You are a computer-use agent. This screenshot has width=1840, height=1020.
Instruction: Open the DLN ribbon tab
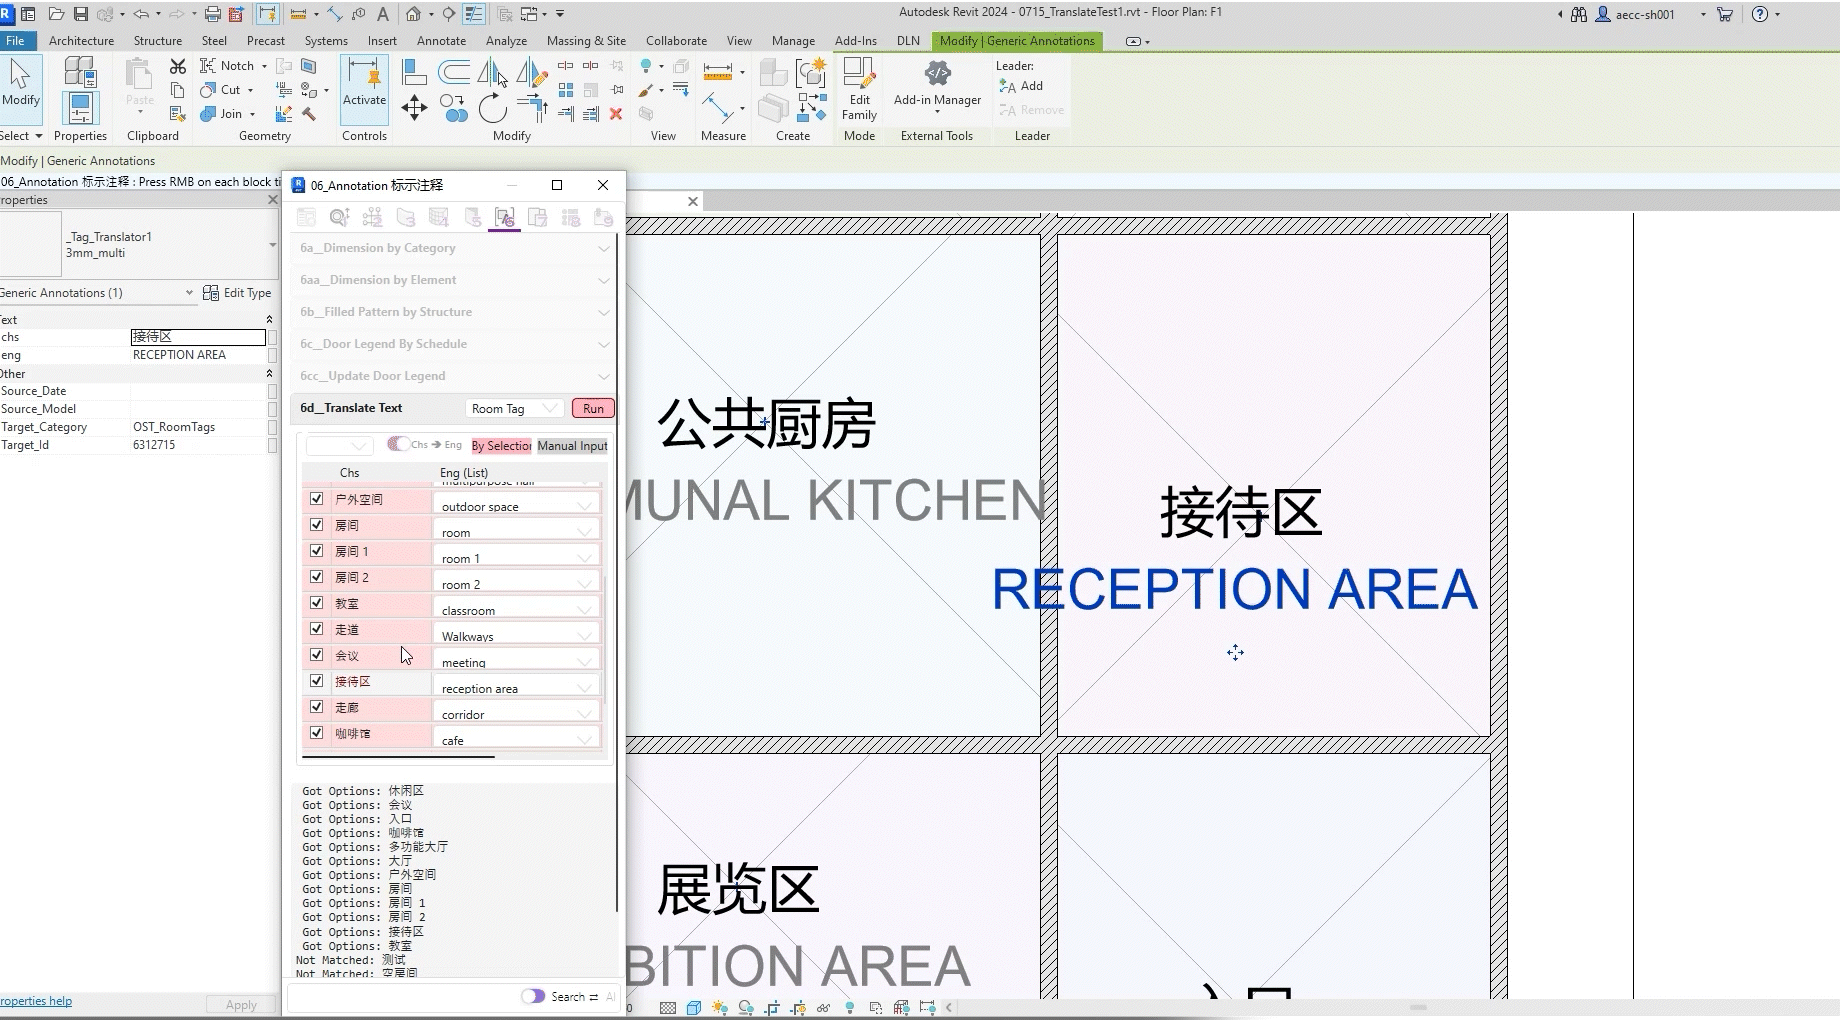point(908,41)
